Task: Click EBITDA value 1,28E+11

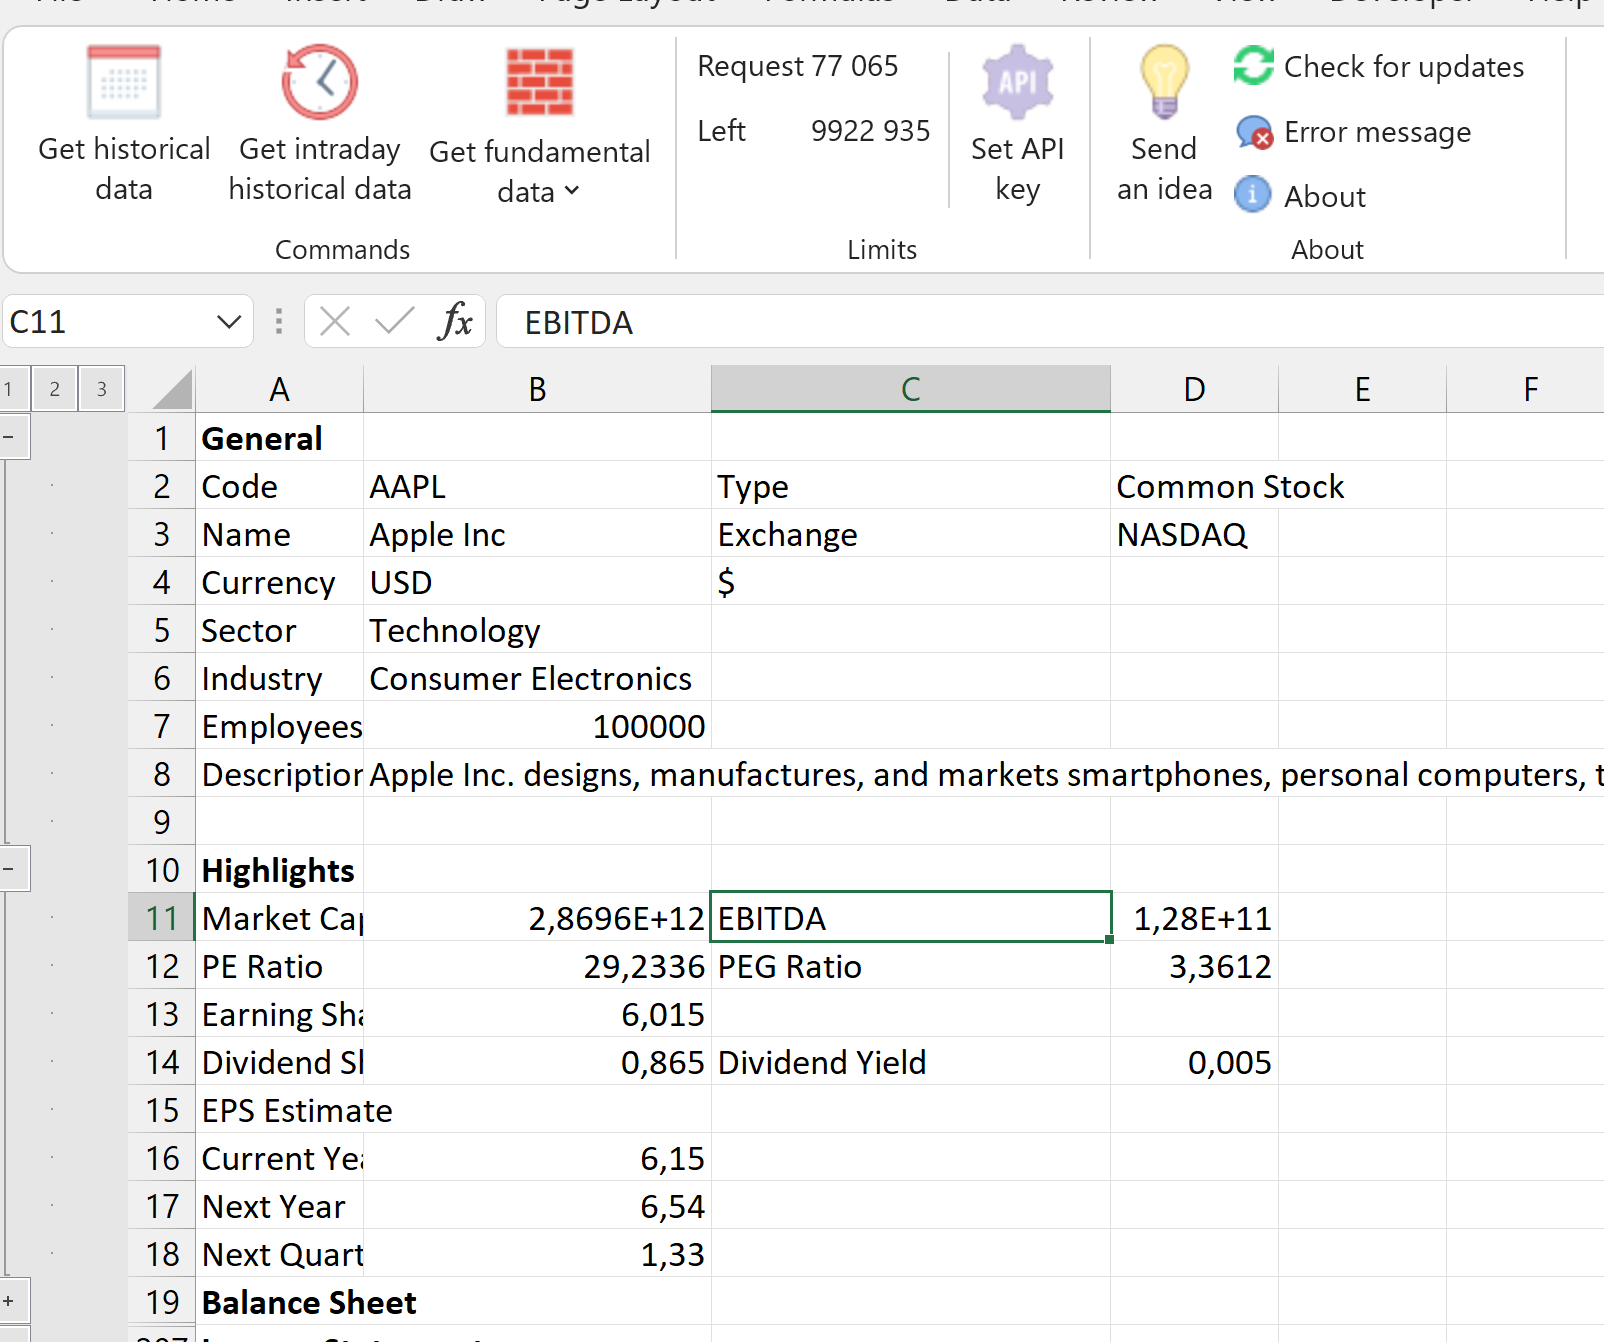Action: point(1194,918)
